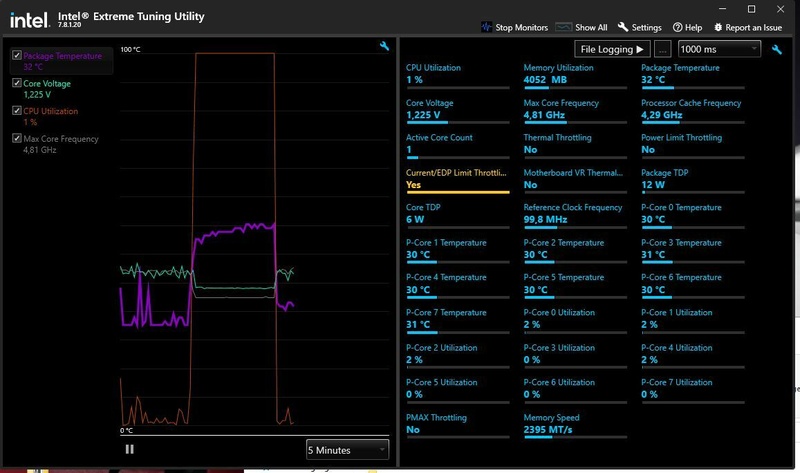Viewport: 800px width, 473px height.
Task: Click the Report an Issue bug icon
Action: click(718, 28)
